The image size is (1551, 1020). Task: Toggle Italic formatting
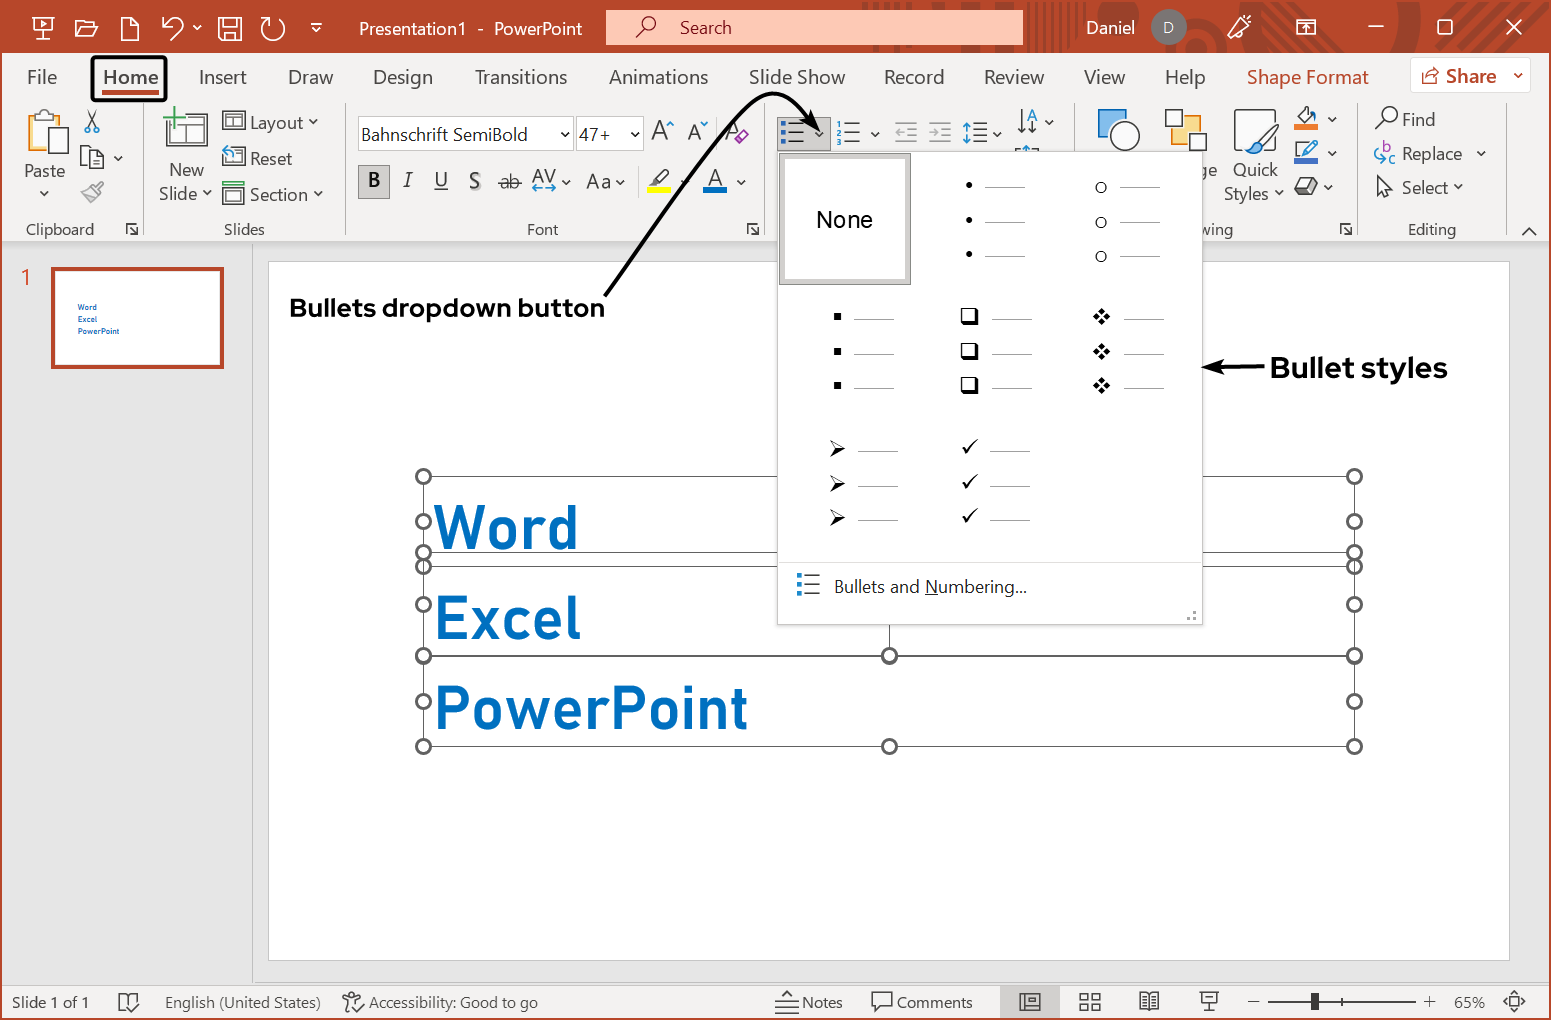click(x=408, y=181)
